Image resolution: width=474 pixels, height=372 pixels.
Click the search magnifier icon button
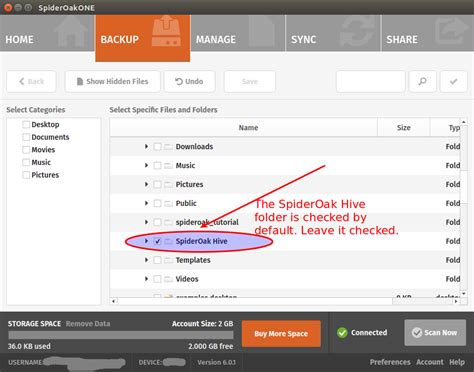click(422, 81)
